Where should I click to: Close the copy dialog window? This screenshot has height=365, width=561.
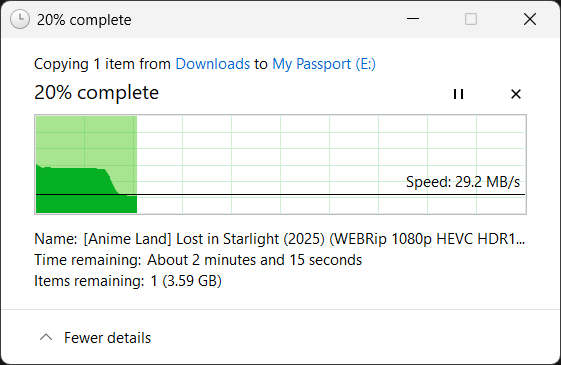(530, 19)
